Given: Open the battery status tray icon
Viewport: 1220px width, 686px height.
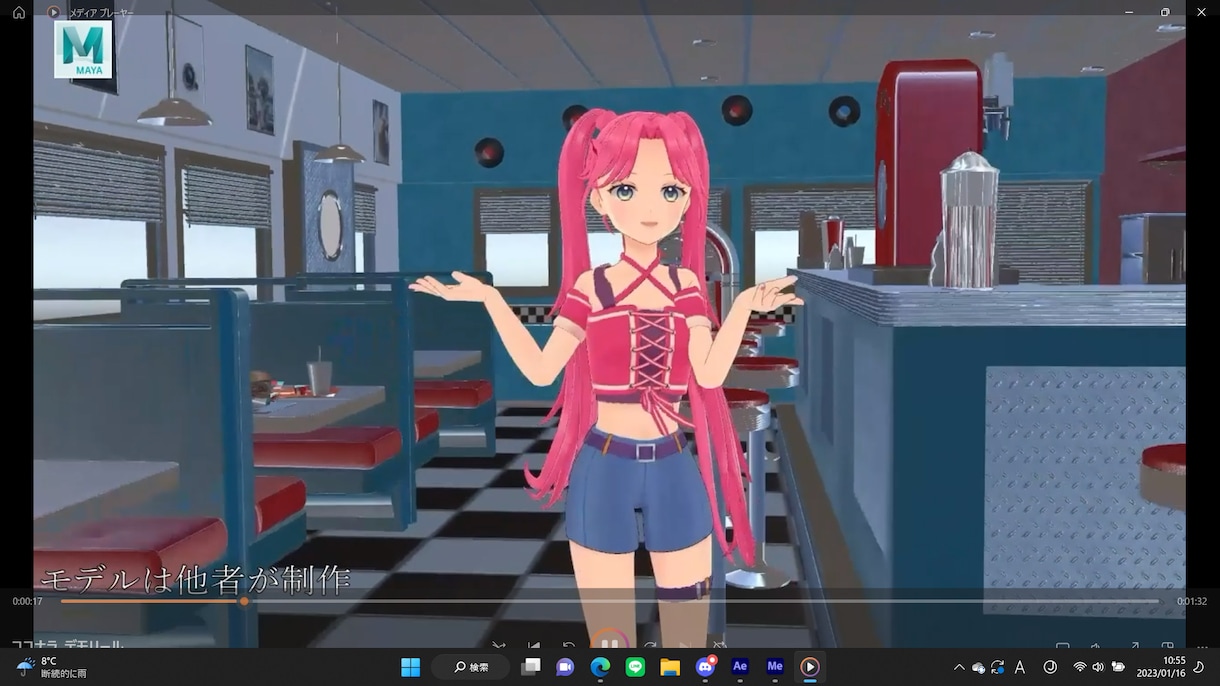Looking at the screenshot, I should coord(1118,667).
